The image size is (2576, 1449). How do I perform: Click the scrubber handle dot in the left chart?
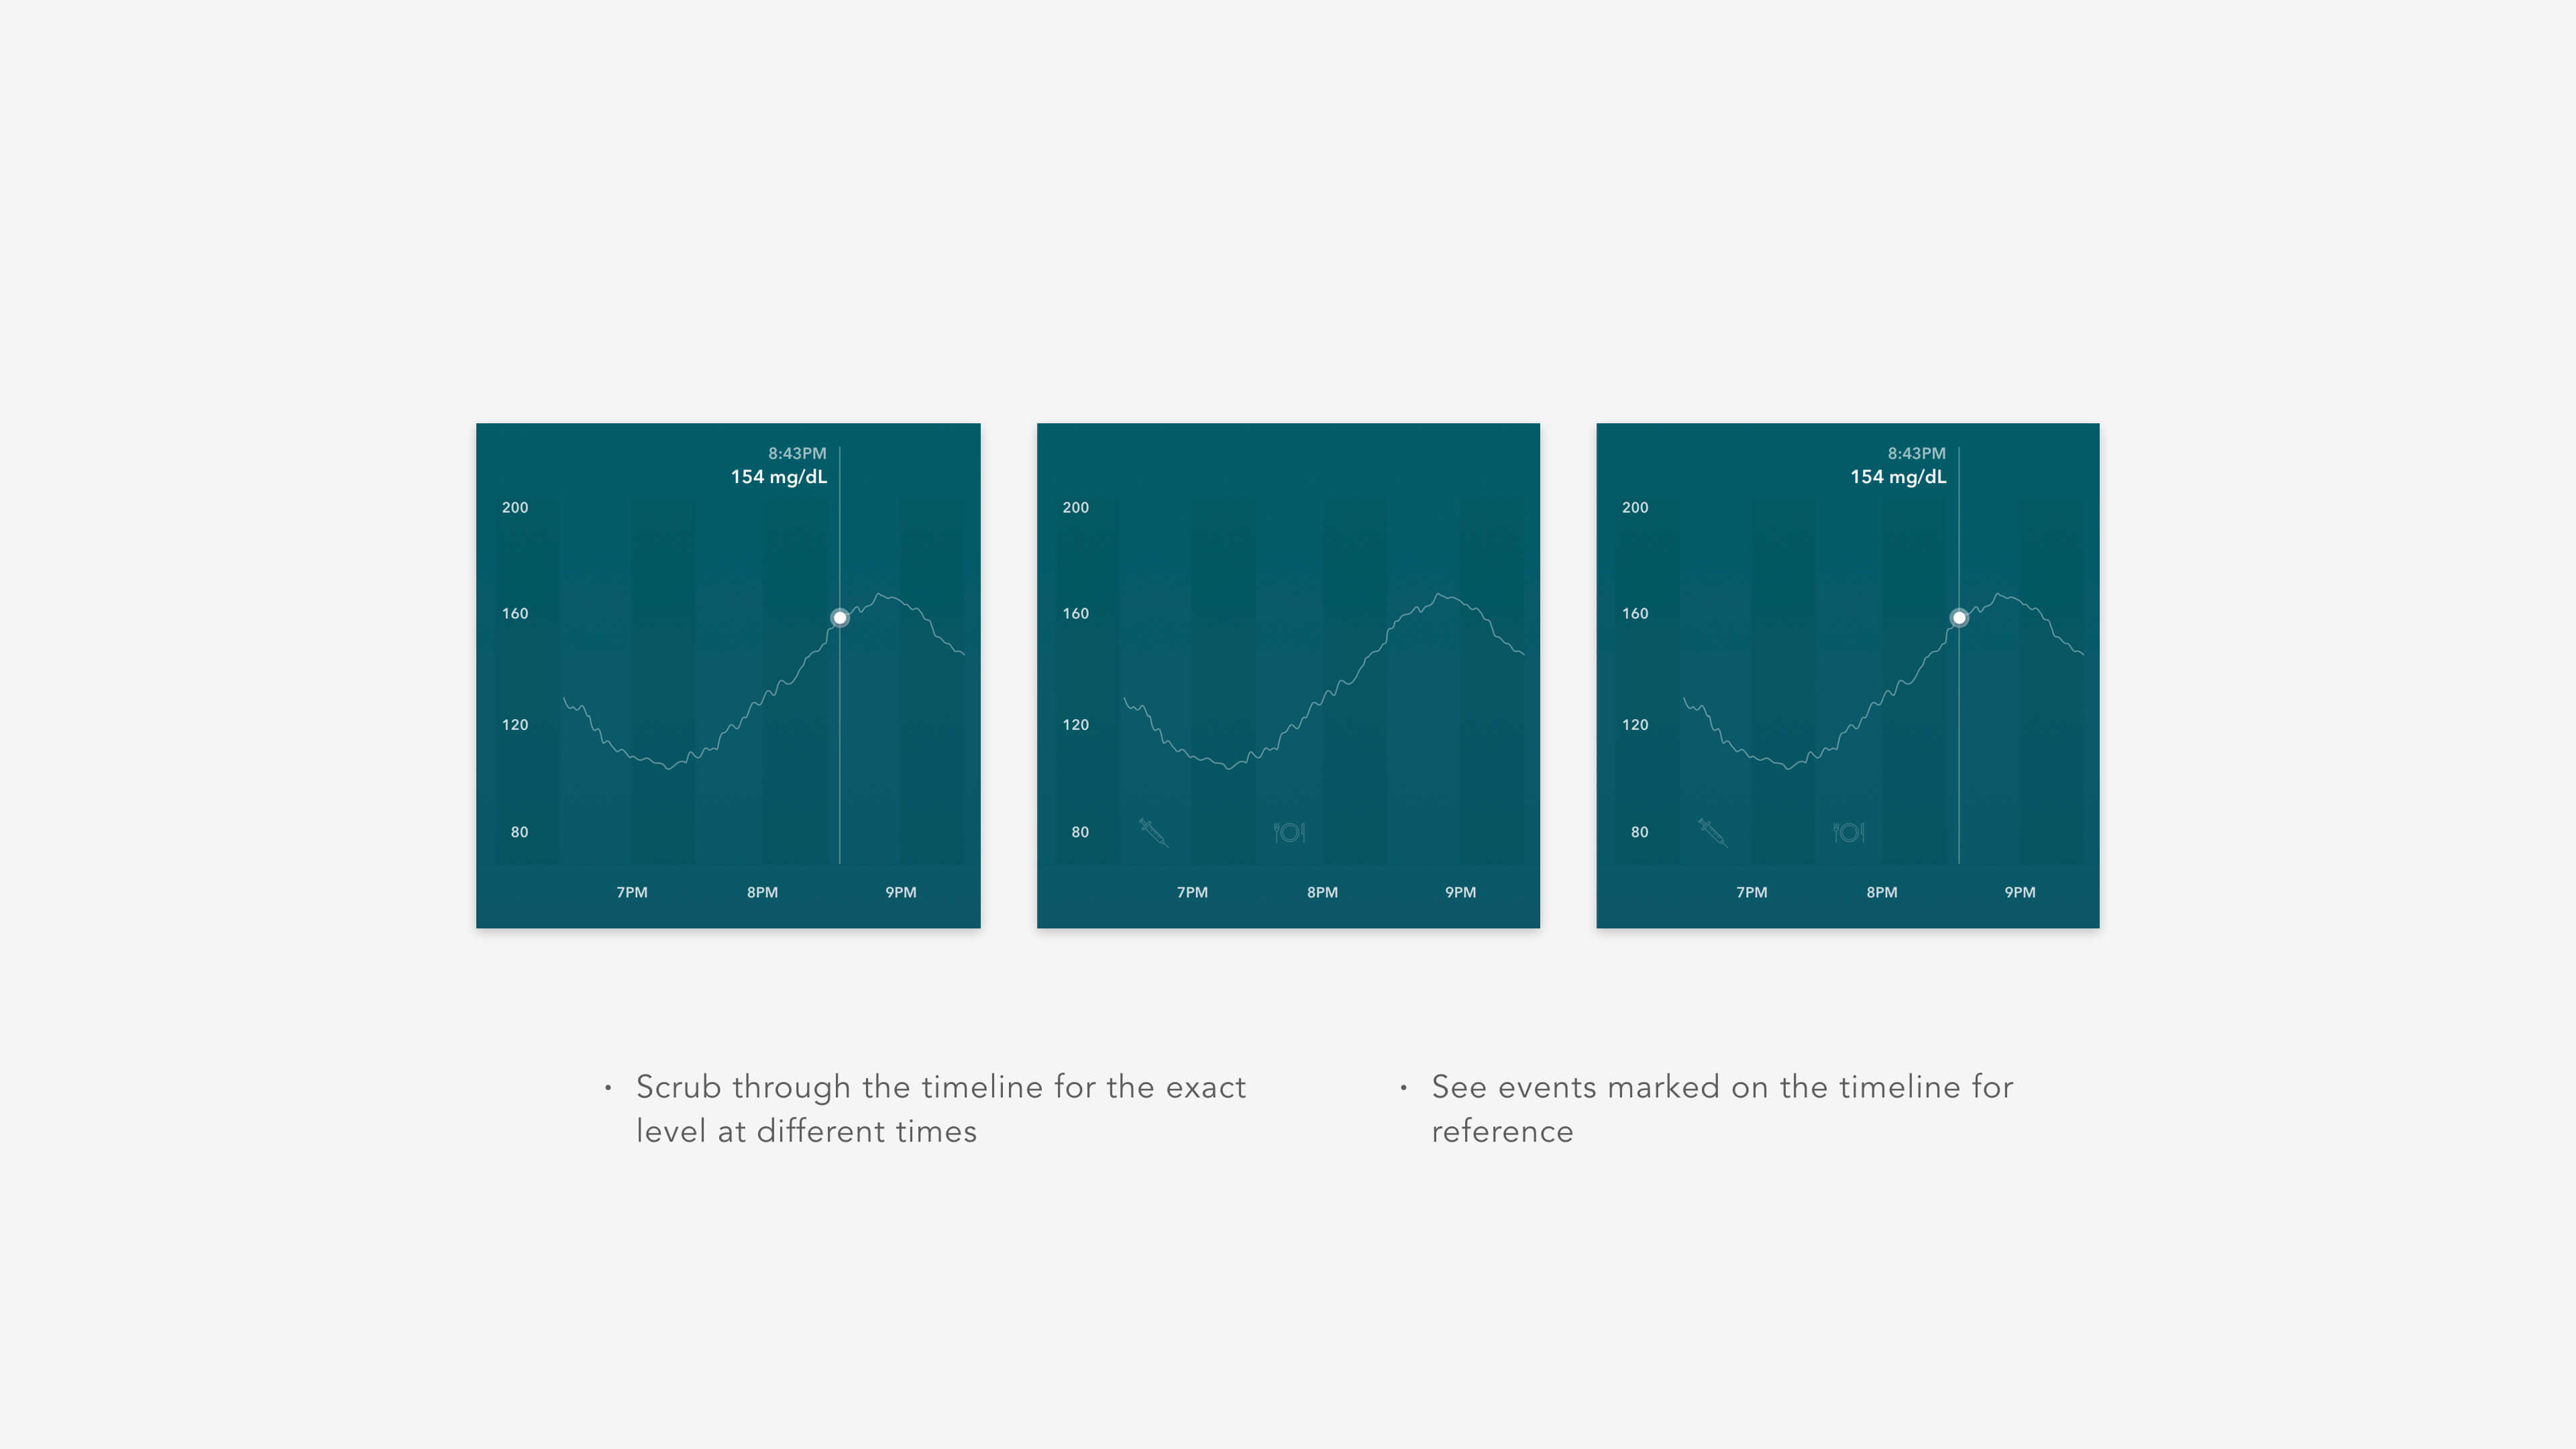840,618
